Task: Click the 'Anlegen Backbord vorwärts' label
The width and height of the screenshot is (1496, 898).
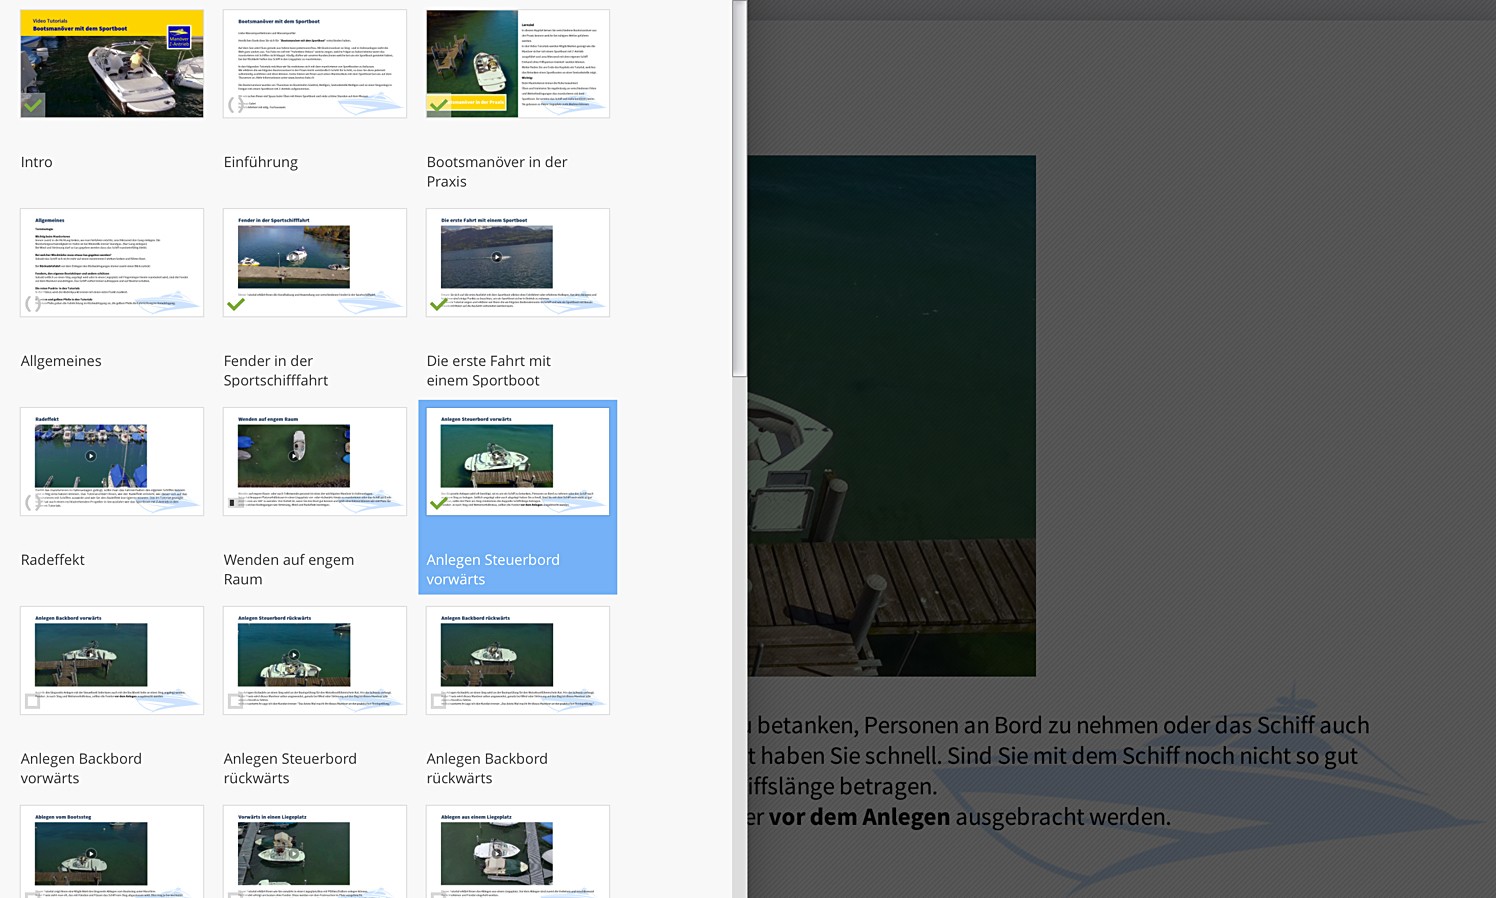Action: click(x=81, y=769)
